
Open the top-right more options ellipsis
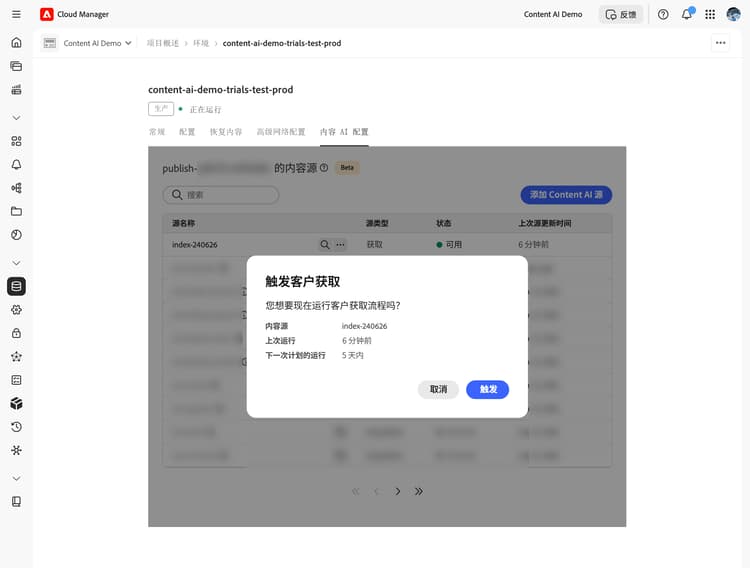click(x=720, y=43)
